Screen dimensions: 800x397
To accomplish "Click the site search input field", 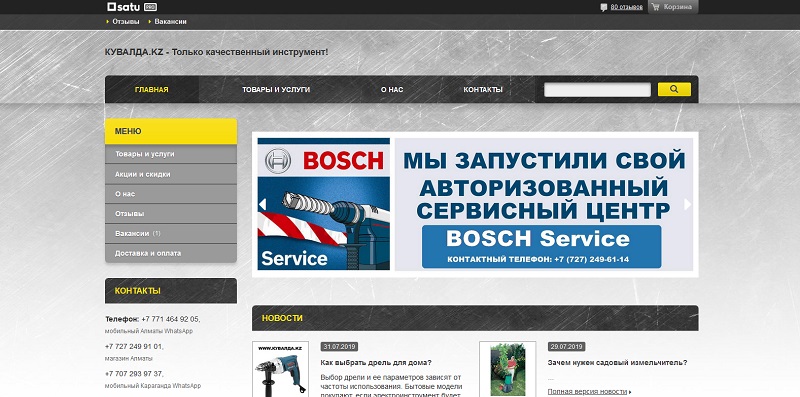I will 597,90.
